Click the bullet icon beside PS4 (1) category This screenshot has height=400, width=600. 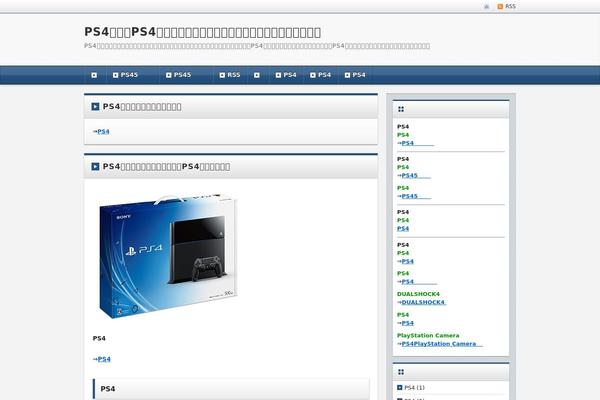400,387
